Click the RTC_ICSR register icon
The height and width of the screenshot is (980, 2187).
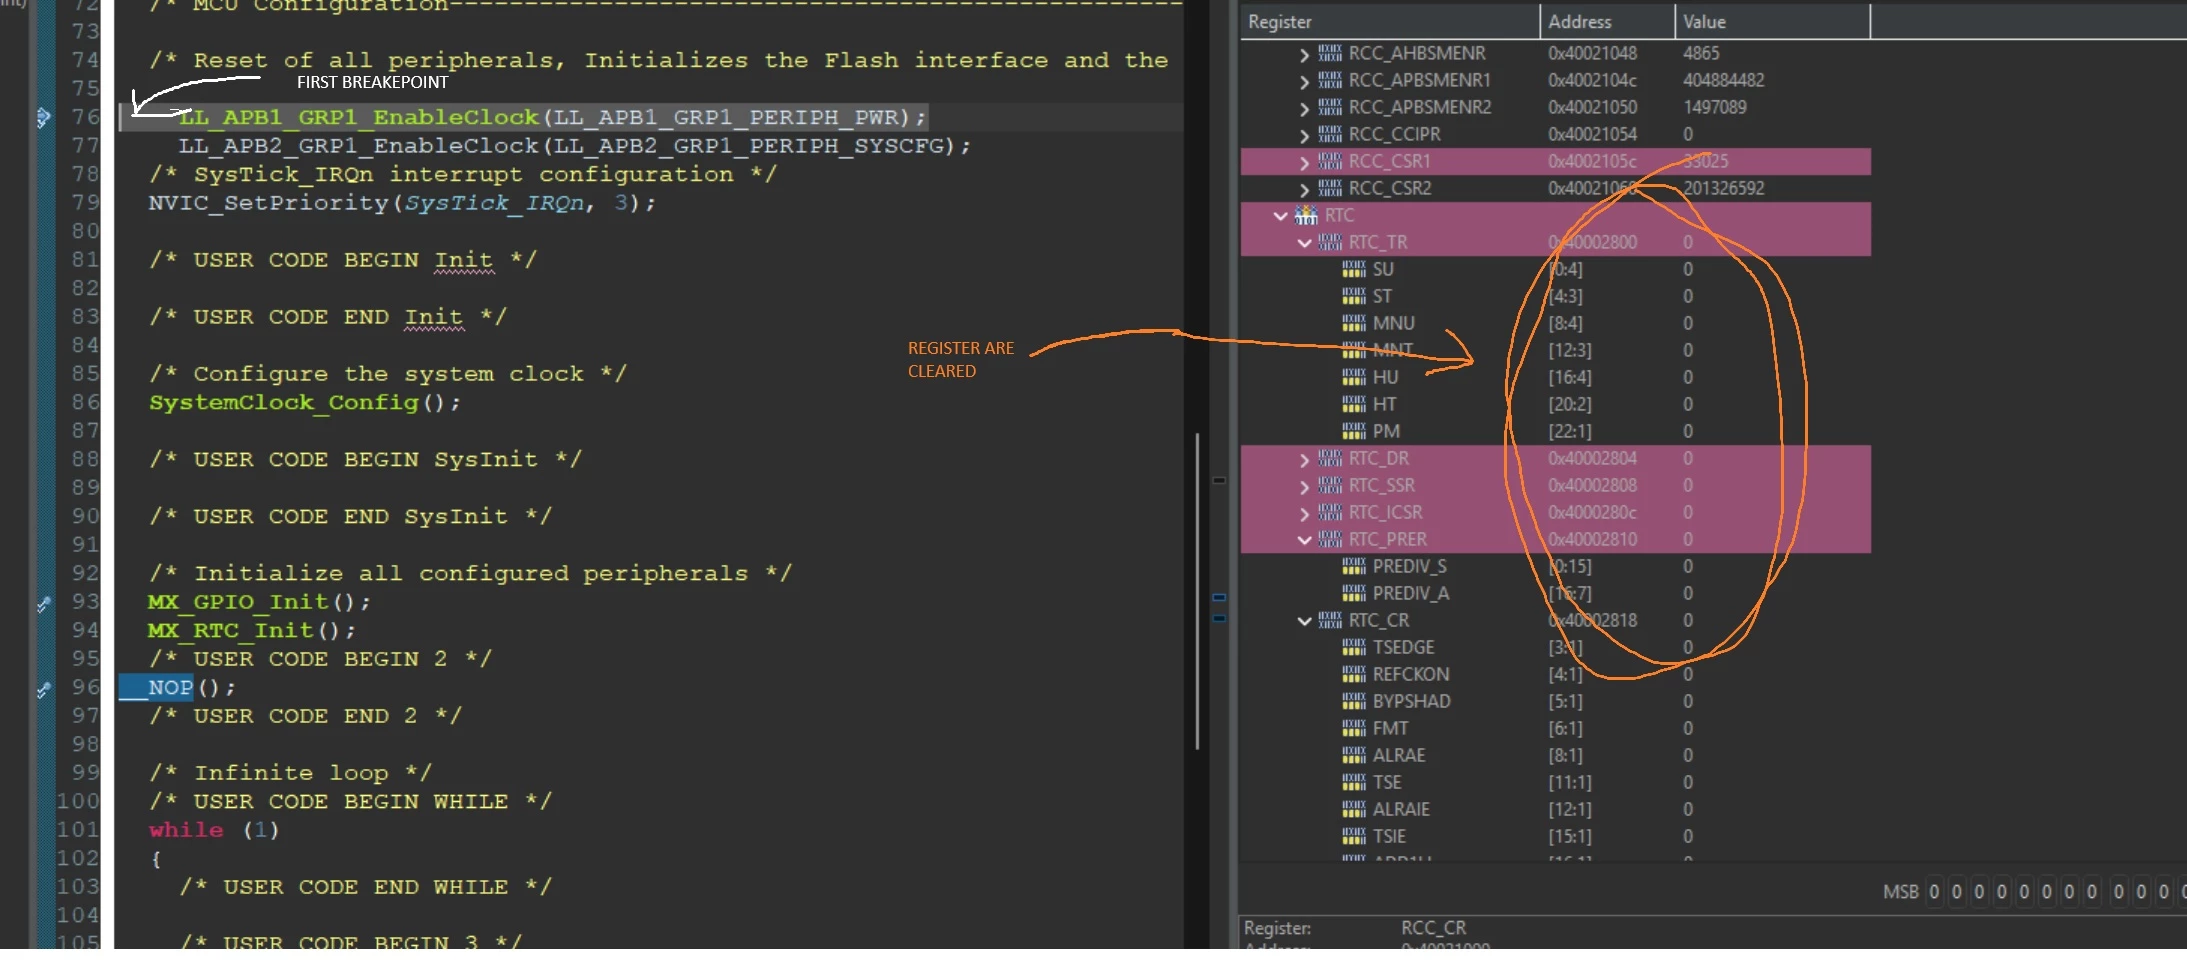point(1330,512)
